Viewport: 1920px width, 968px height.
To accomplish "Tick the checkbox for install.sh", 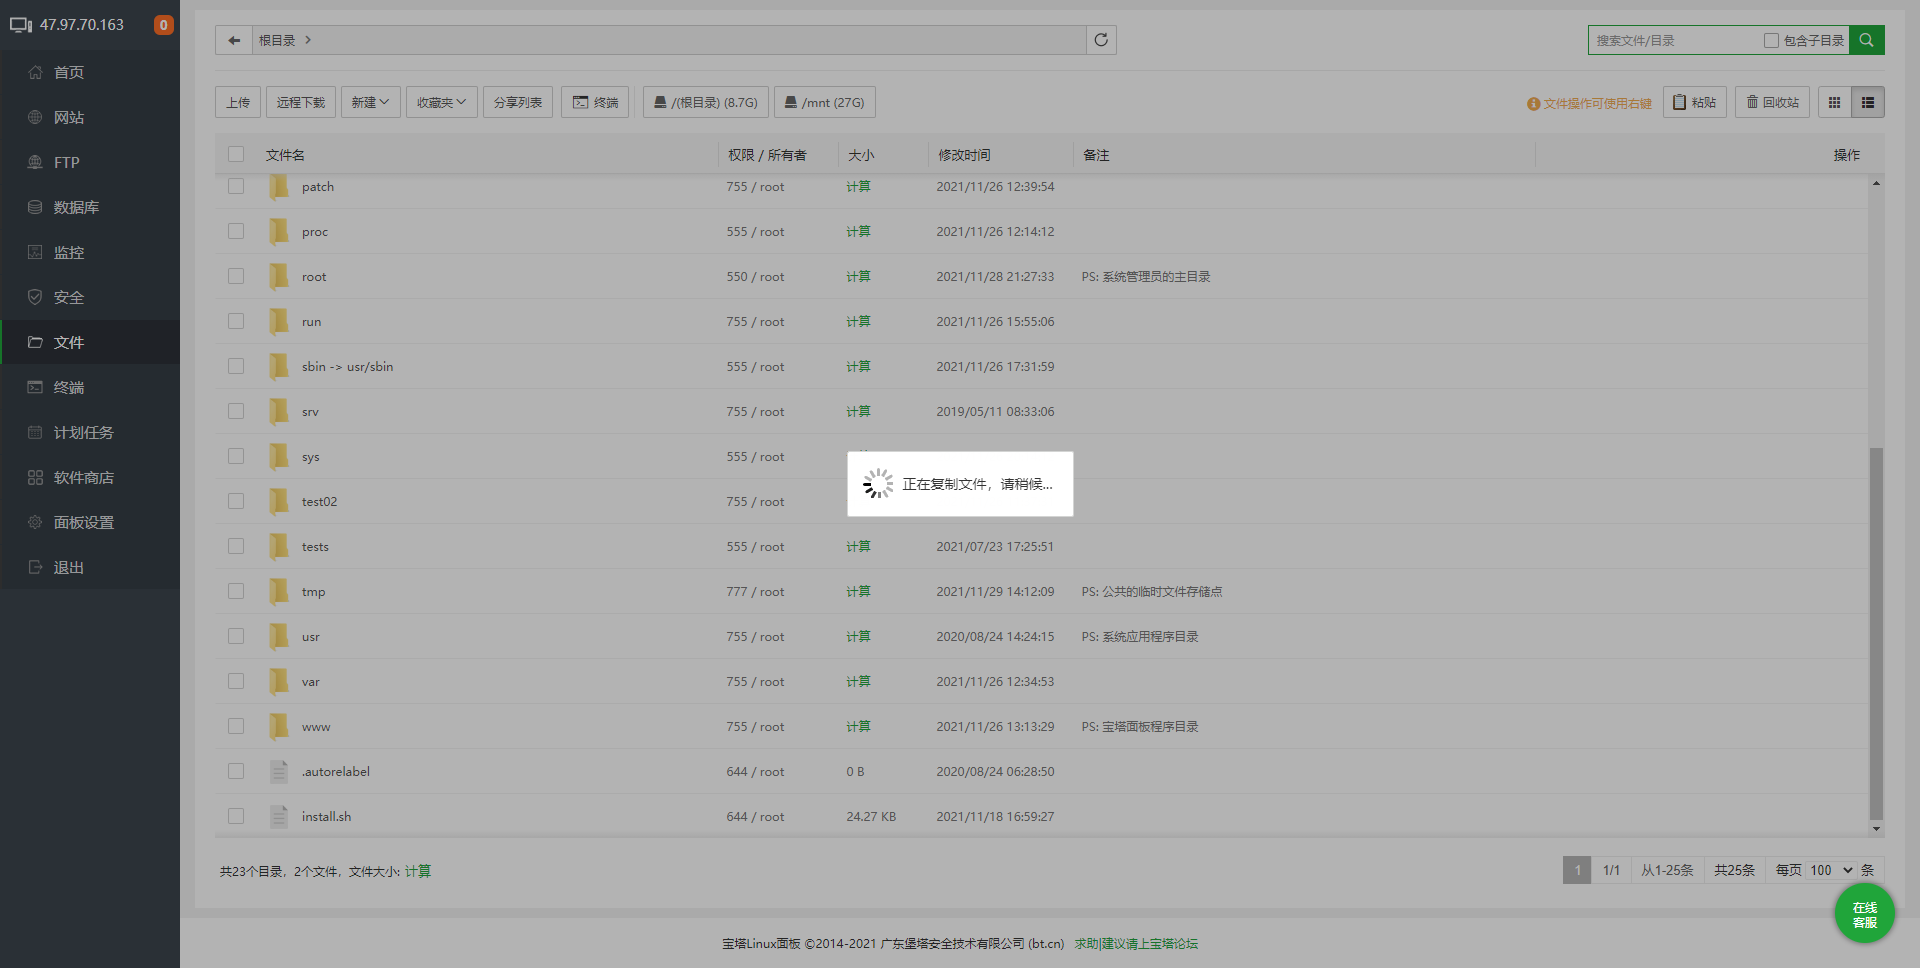I will tap(236, 816).
